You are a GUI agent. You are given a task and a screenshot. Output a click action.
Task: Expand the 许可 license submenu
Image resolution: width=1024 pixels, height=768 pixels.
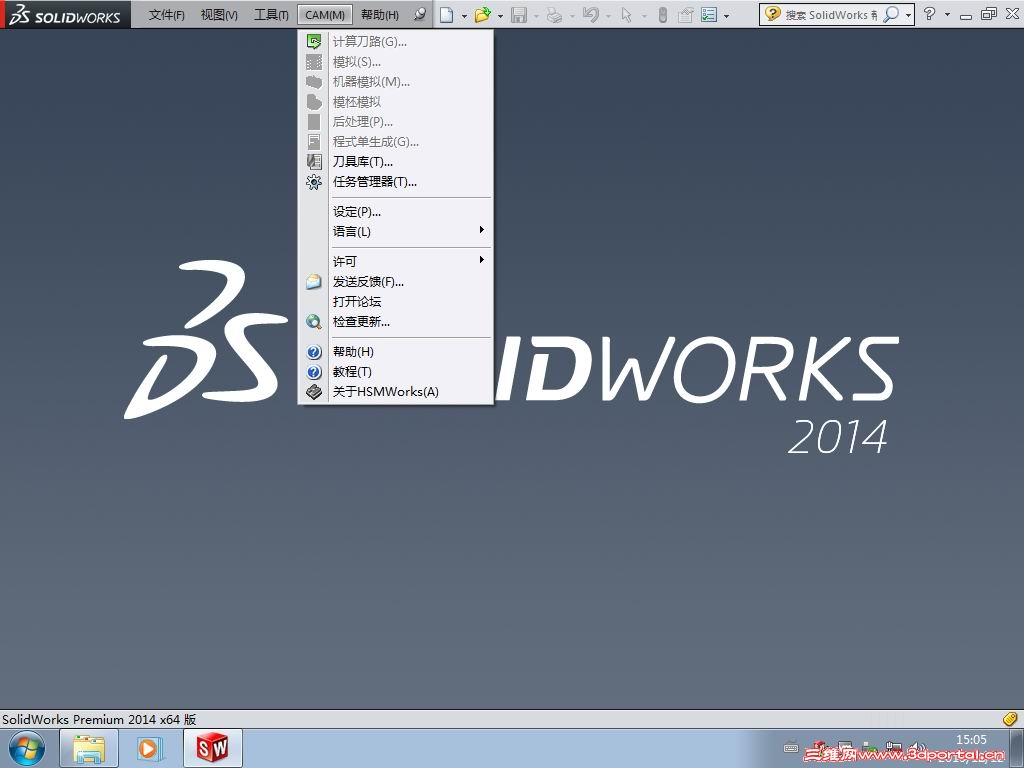pos(481,260)
